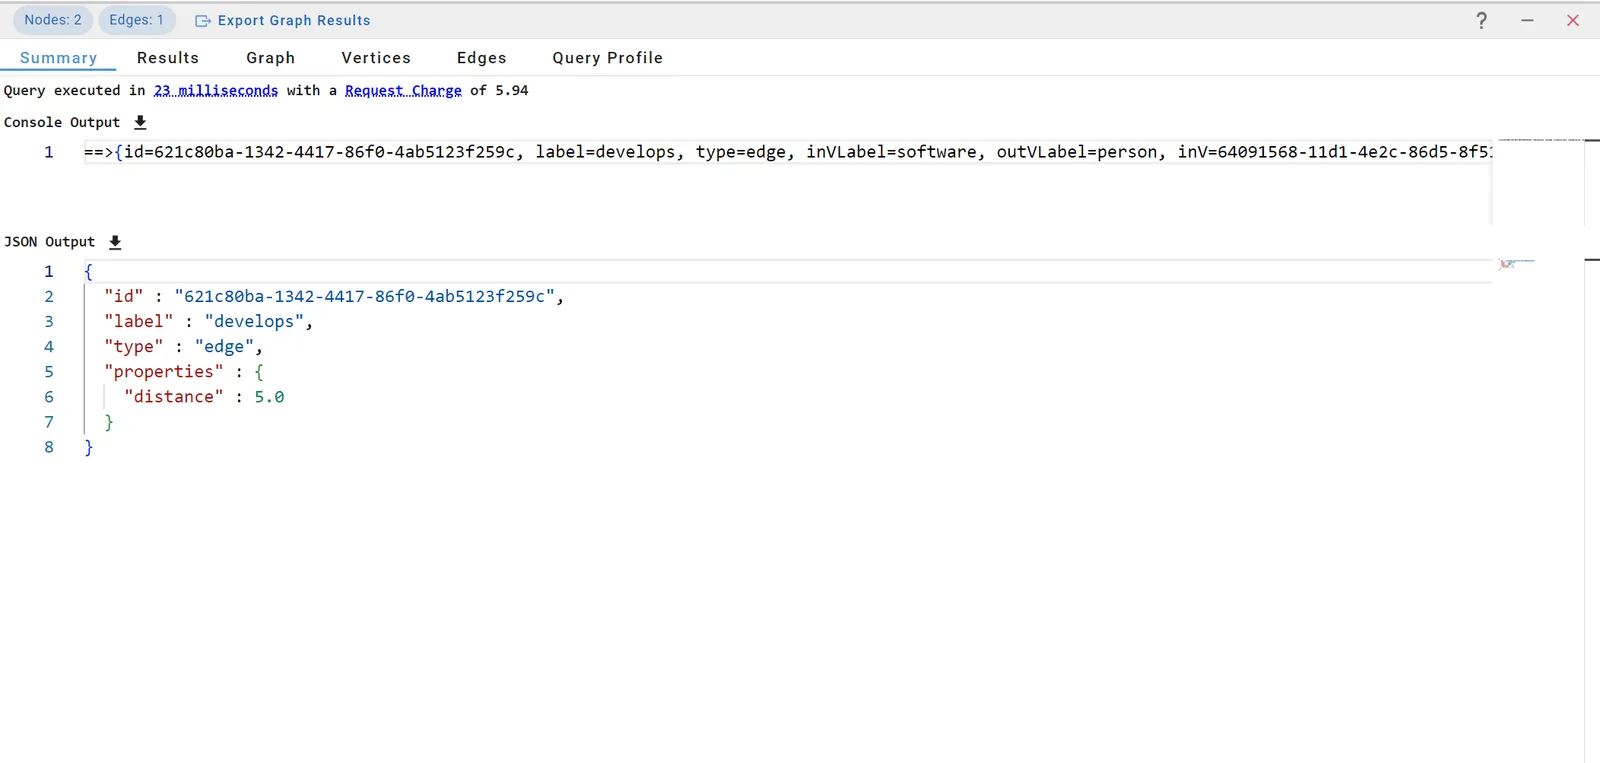
Task: Click line number 5 in JSON output
Action: (x=49, y=371)
